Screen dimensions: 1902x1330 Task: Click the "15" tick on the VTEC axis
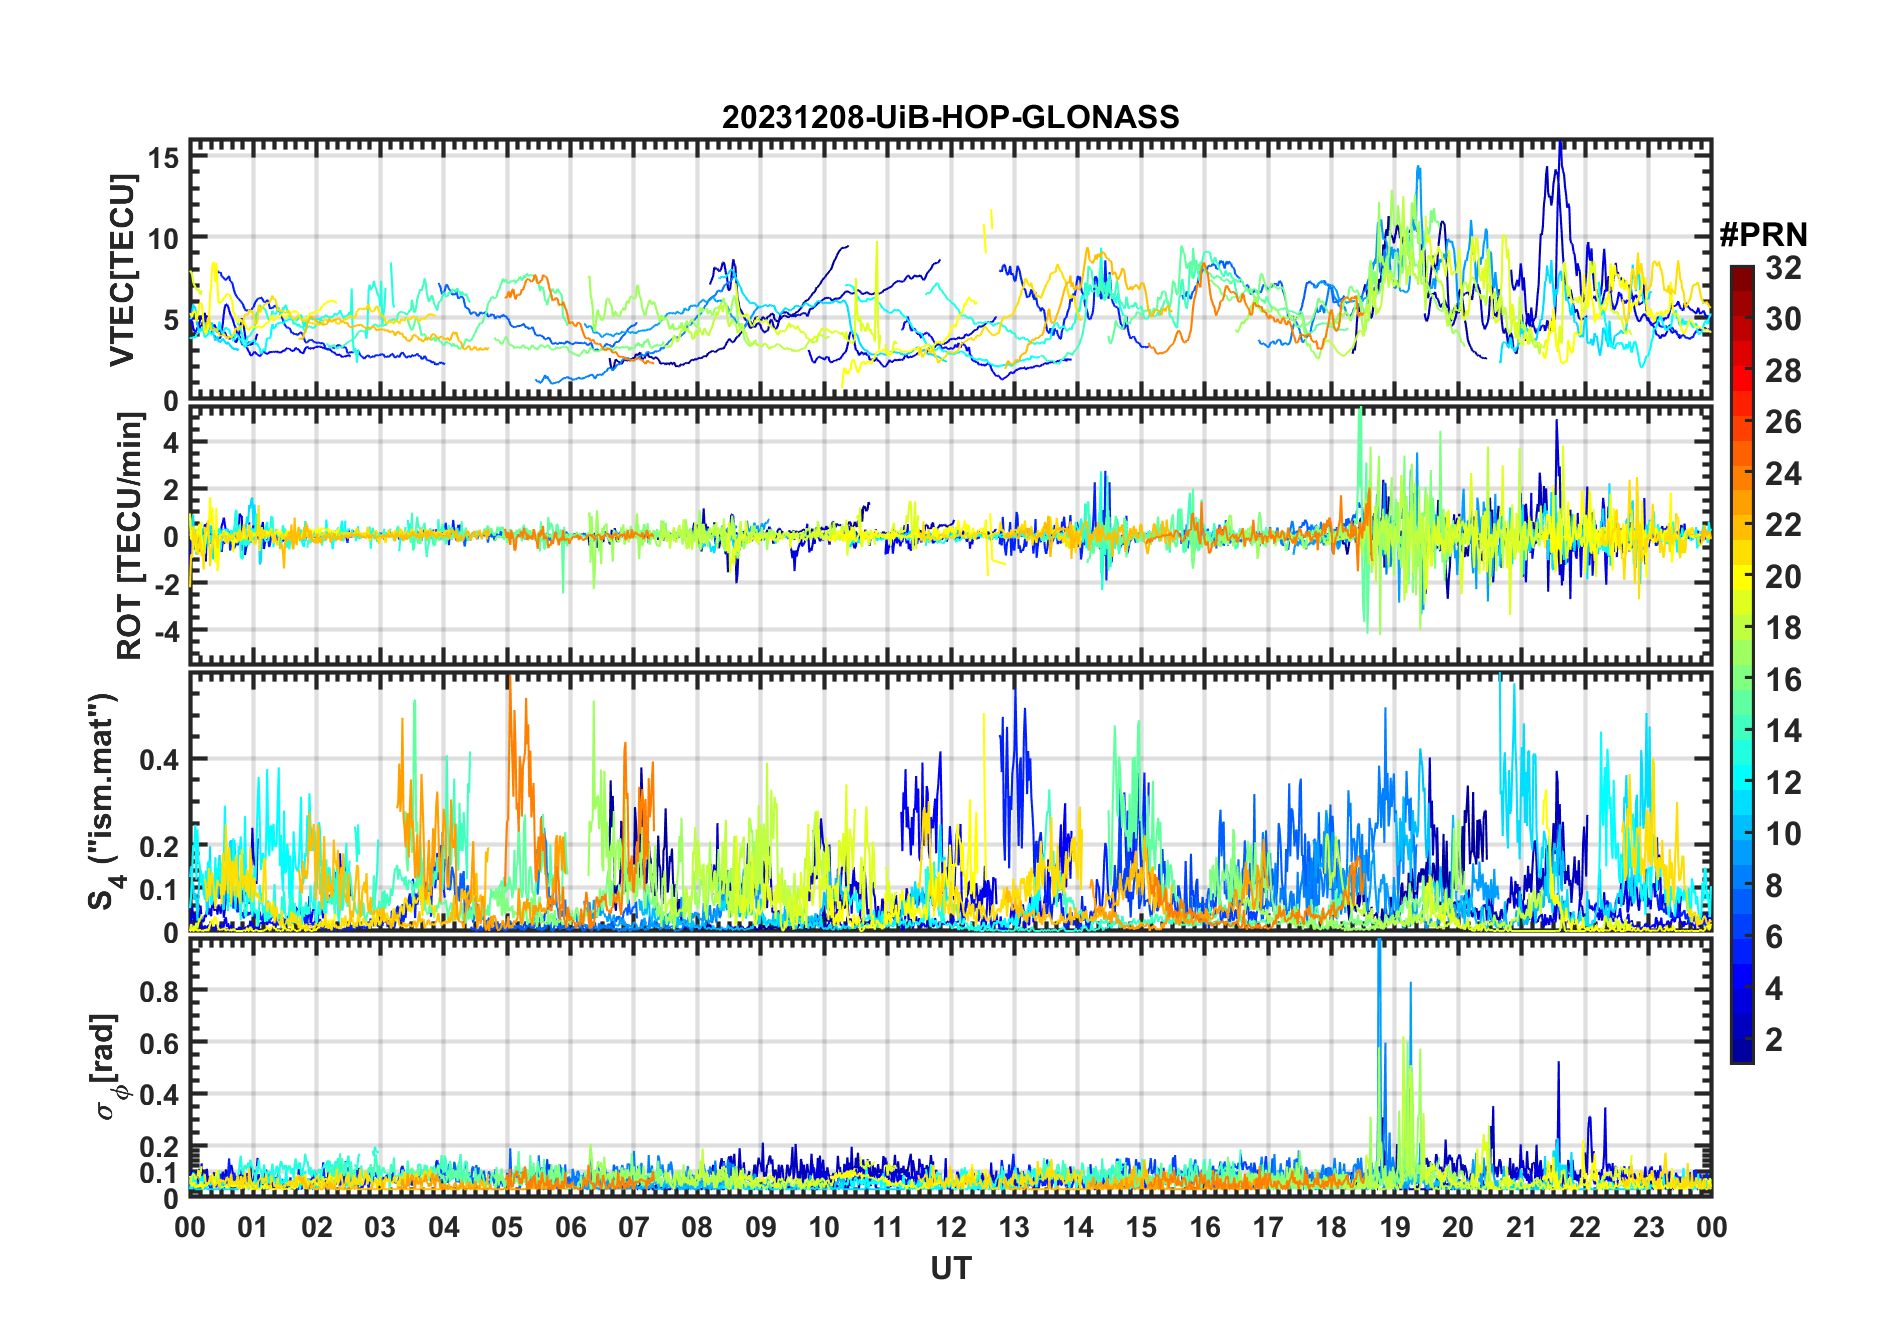click(x=165, y=157)
